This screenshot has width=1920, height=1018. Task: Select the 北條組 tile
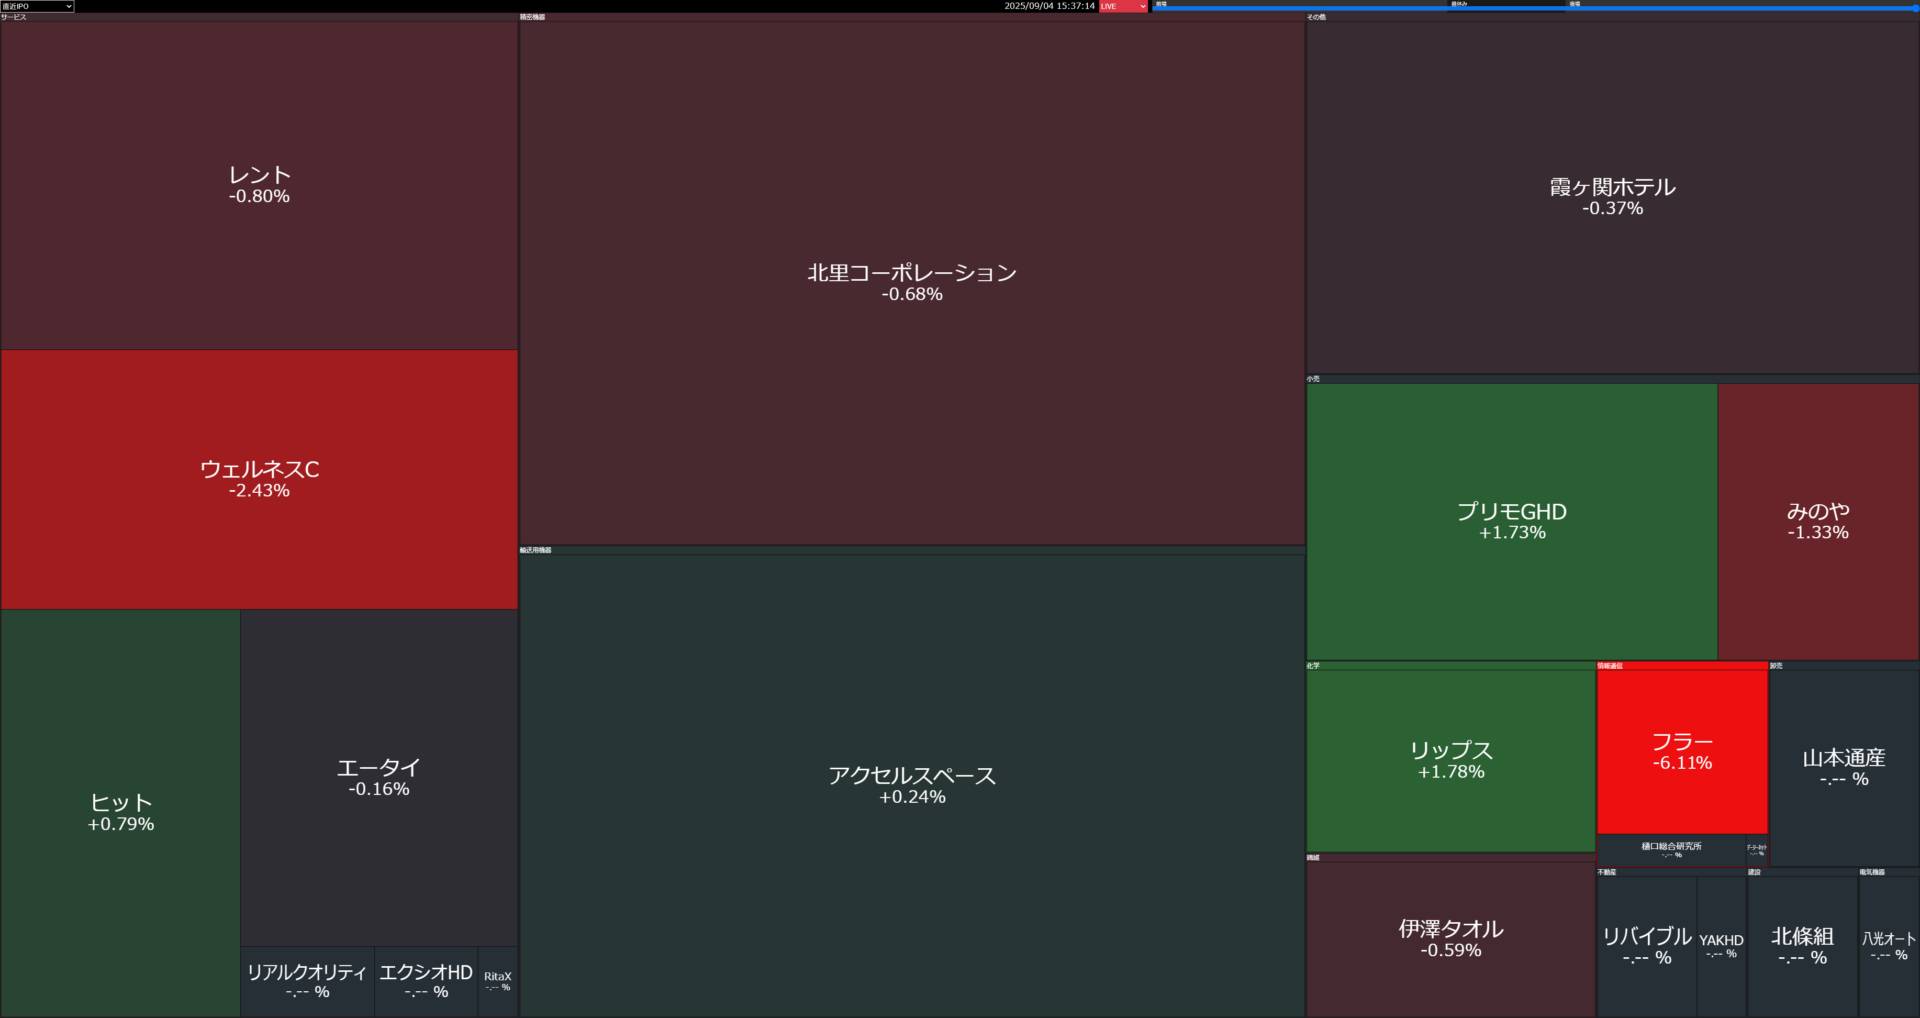pyautogui.click(x=1802, y=946)
